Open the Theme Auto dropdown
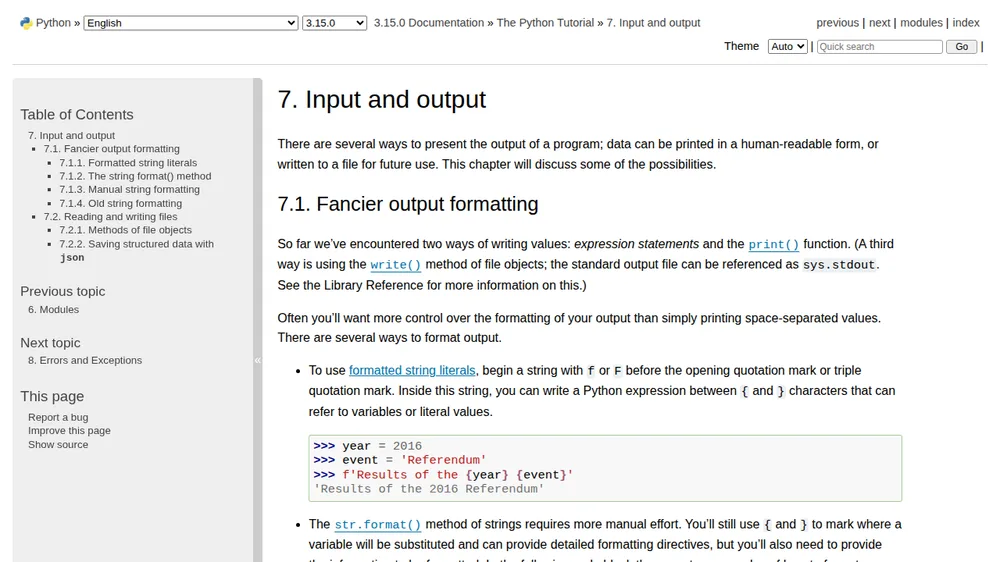Screen dimensions: 1000x562 pyautogui.click(x=787, y=47)
